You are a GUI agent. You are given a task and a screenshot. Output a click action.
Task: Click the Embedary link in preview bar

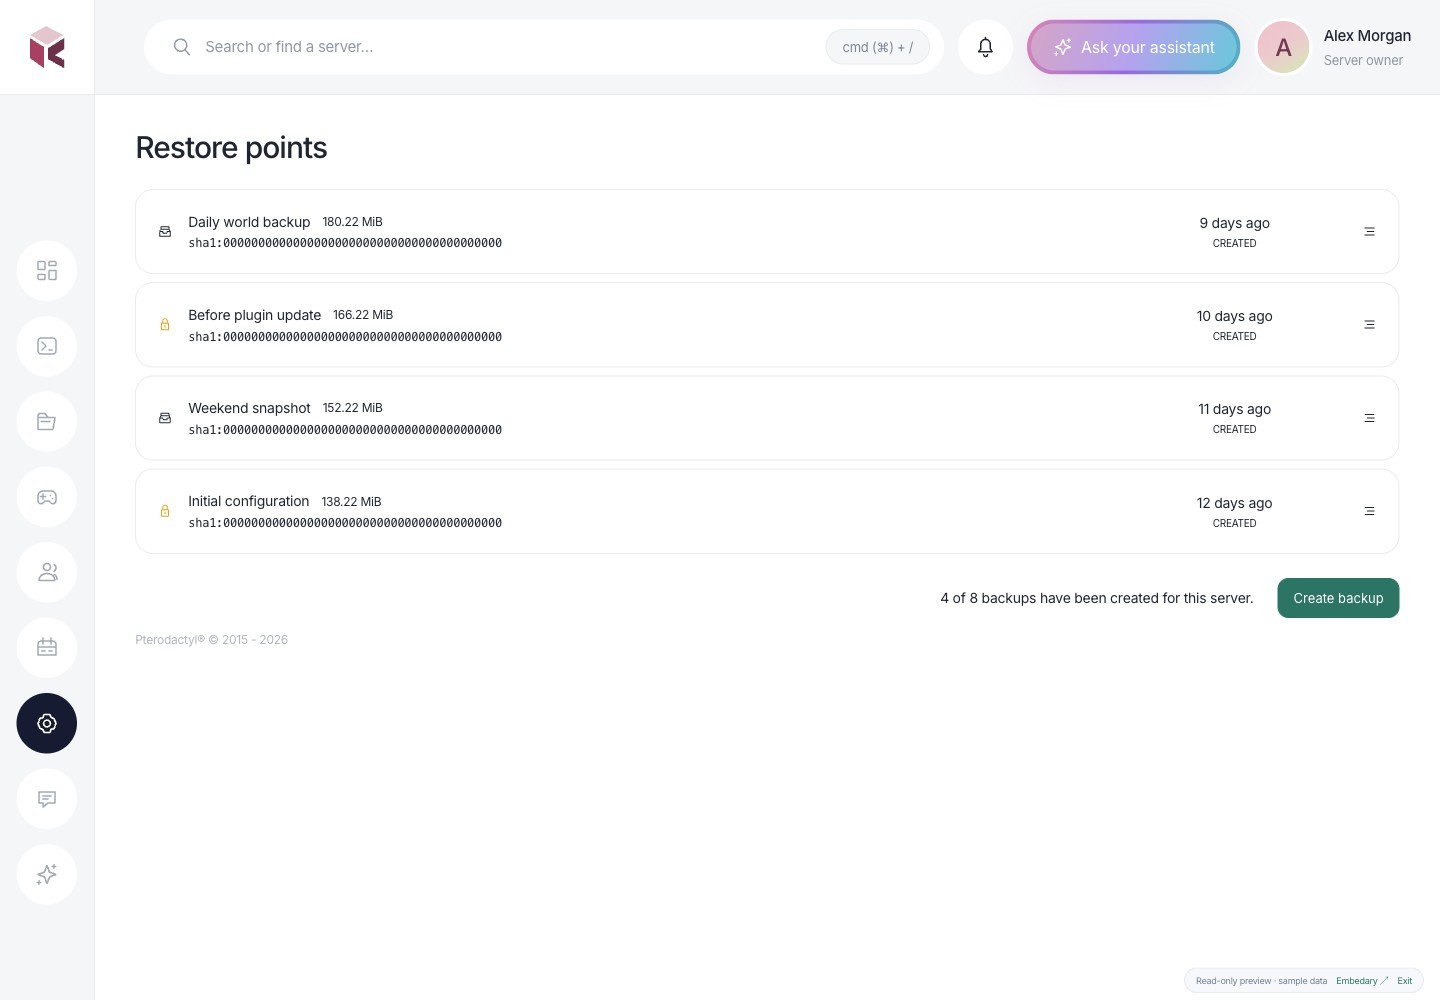click(1361, 981)
